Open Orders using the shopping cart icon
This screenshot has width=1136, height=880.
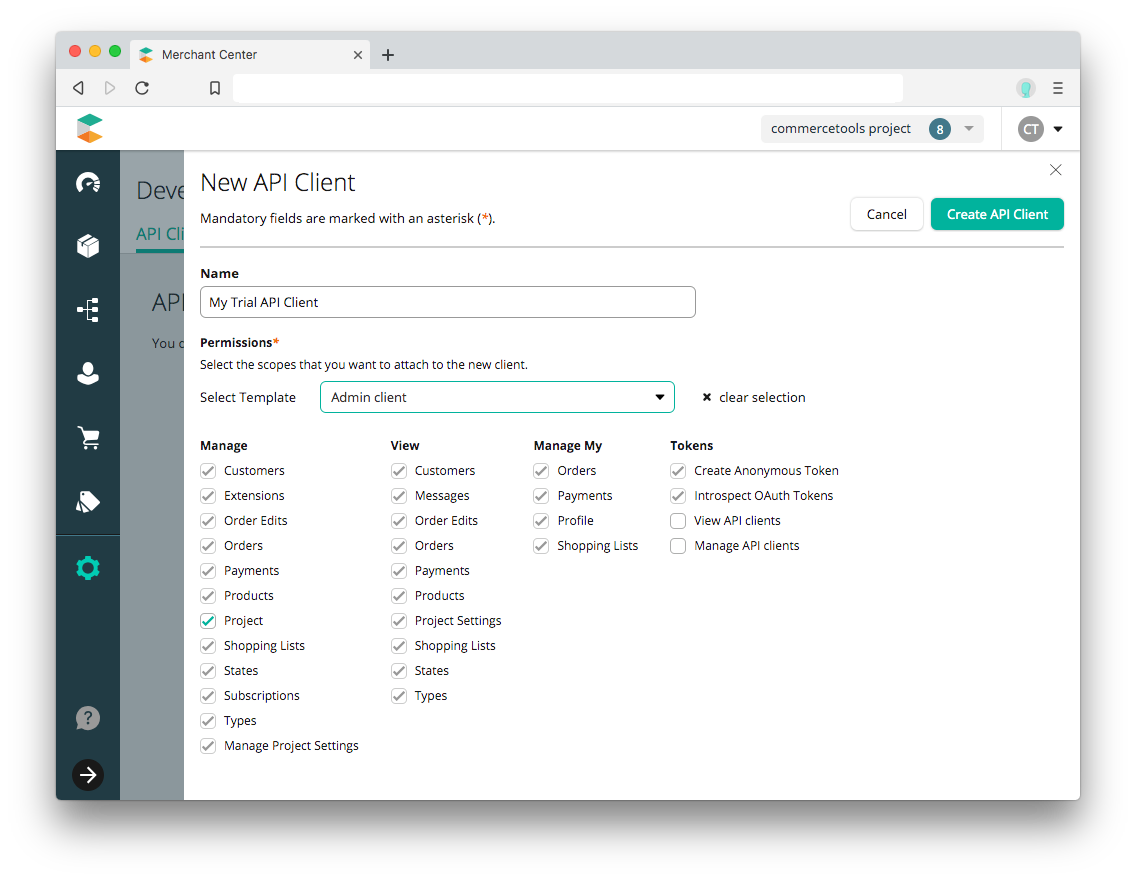tap(88, 437)
